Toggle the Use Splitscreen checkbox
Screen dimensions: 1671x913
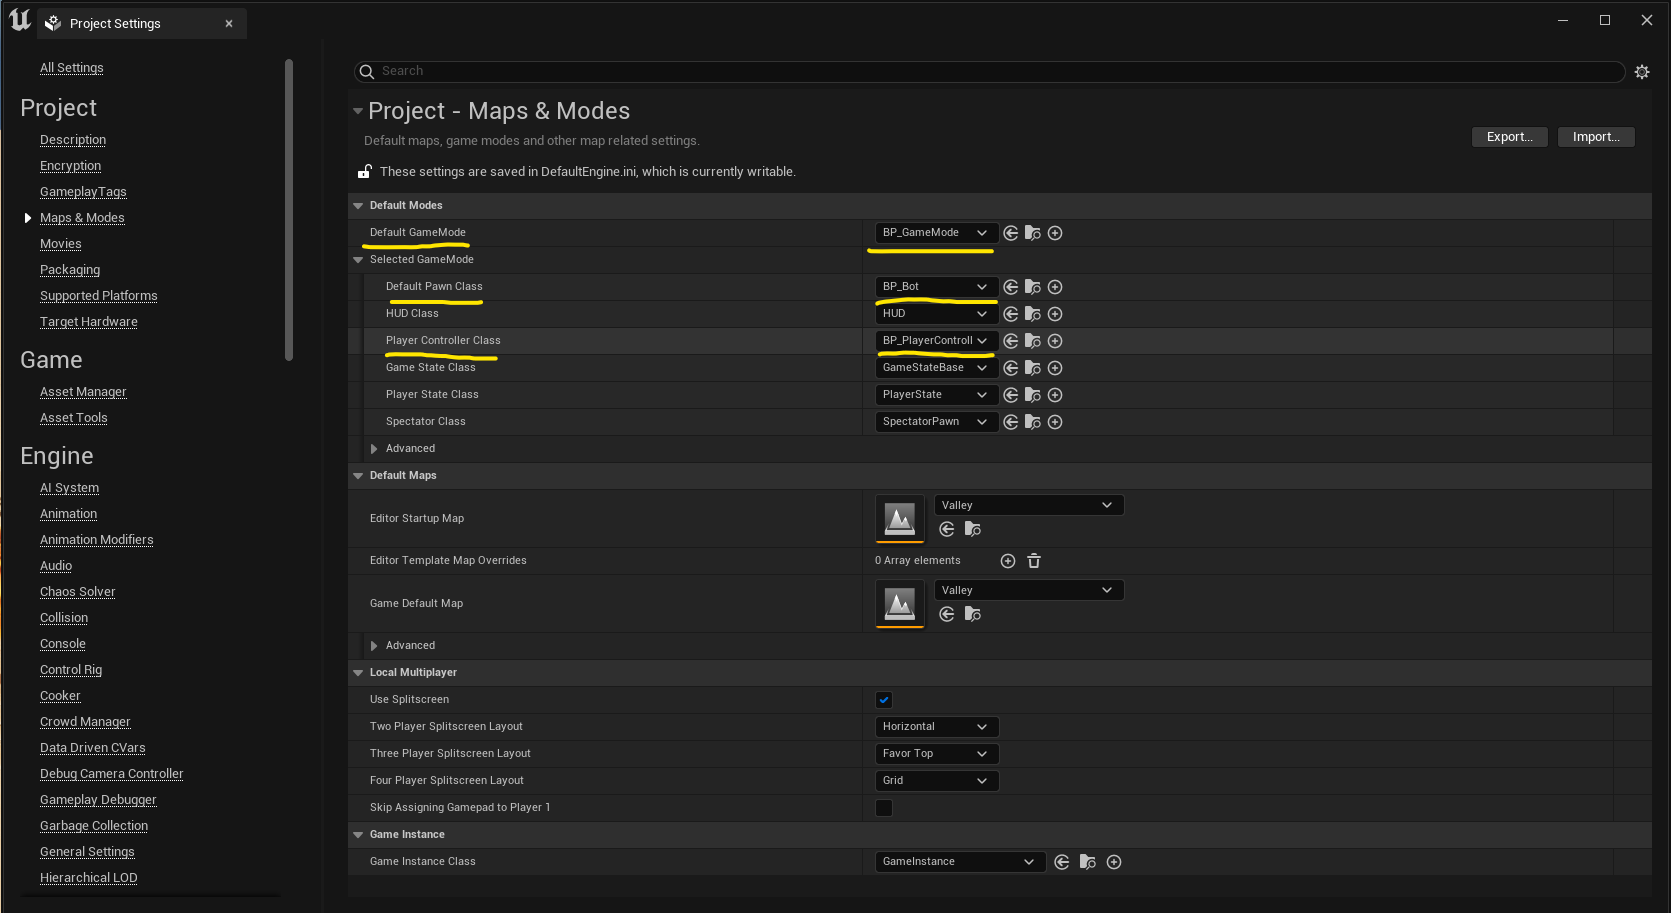(x=884, y=700)
